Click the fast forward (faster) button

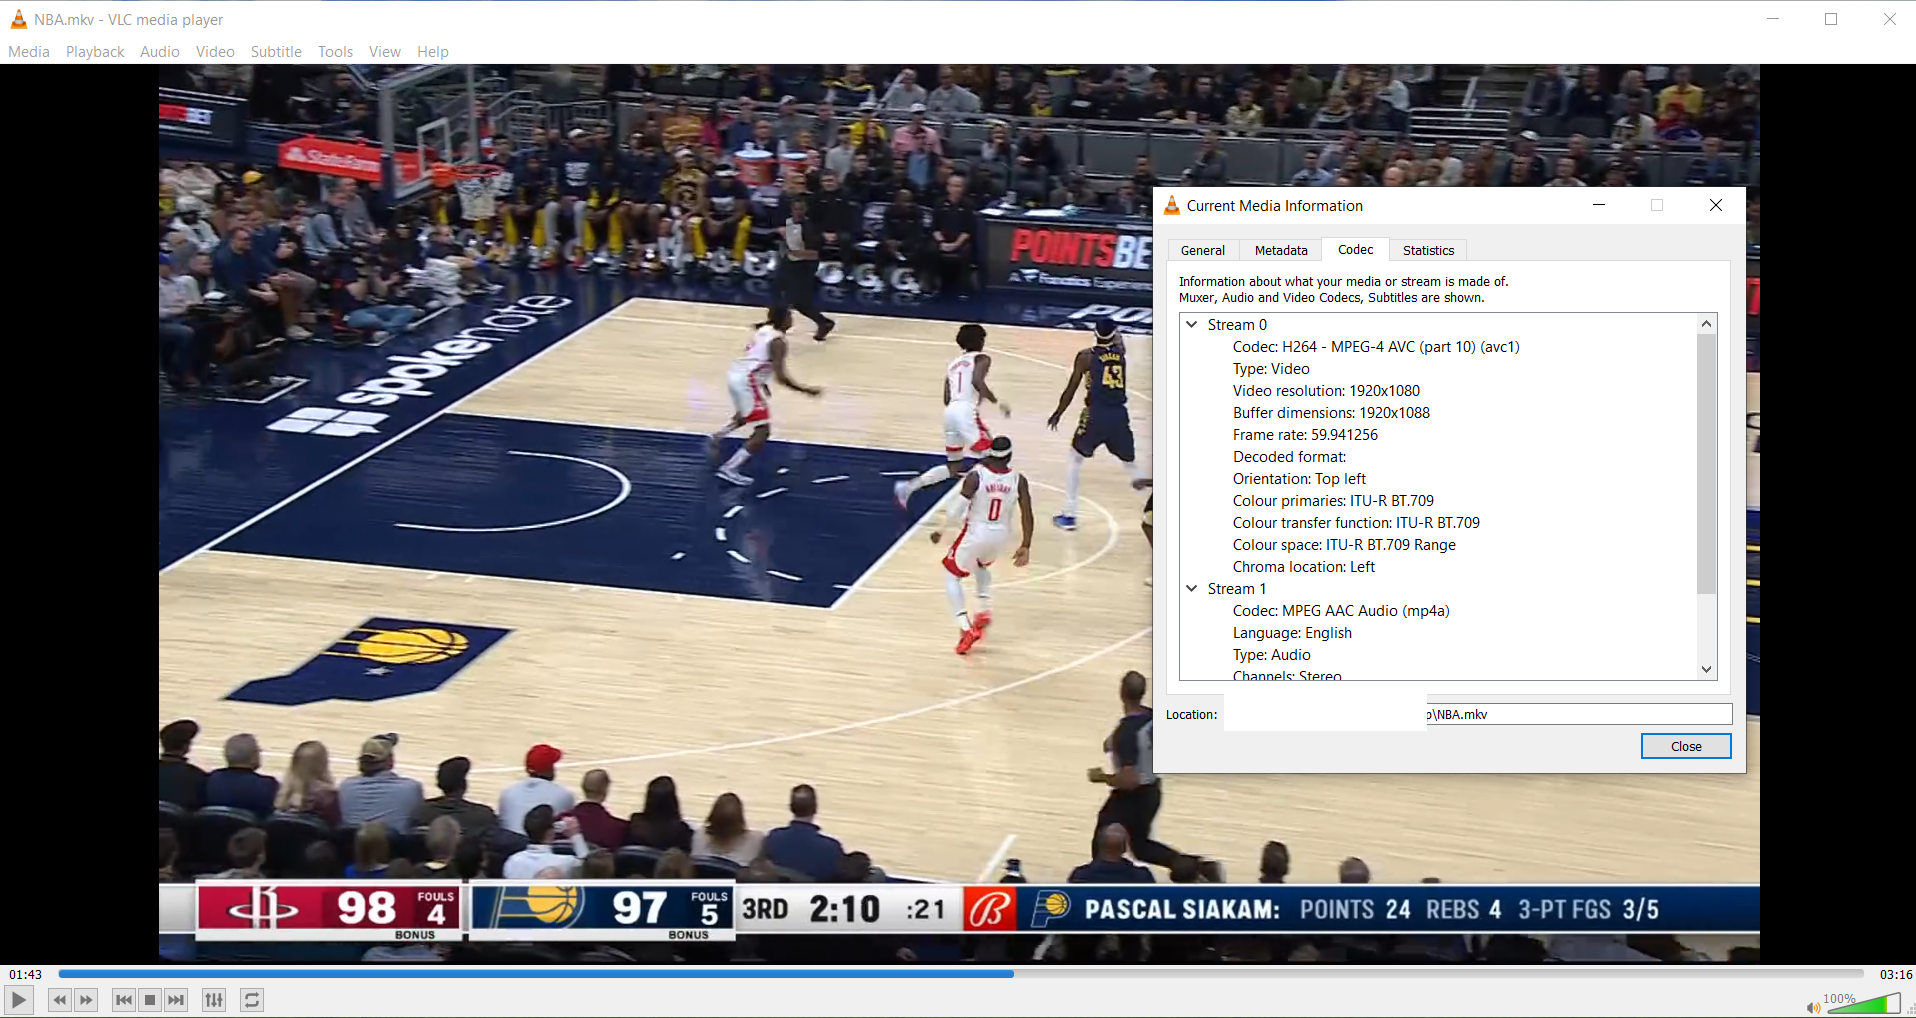(86, 1000)
